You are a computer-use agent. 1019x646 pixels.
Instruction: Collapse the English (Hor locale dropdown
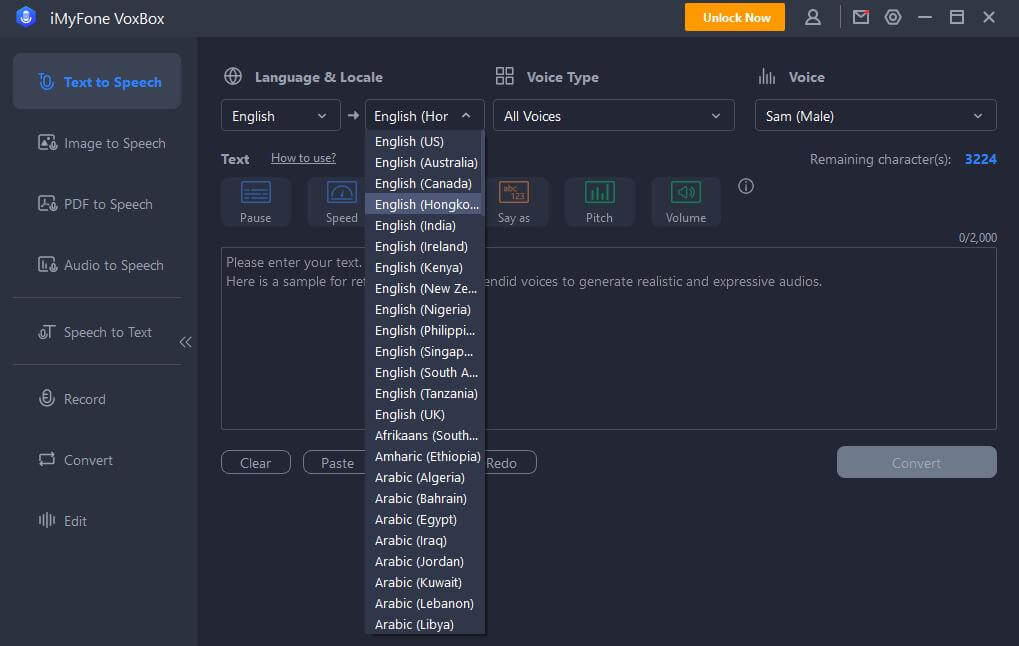[x=424, y=116]
